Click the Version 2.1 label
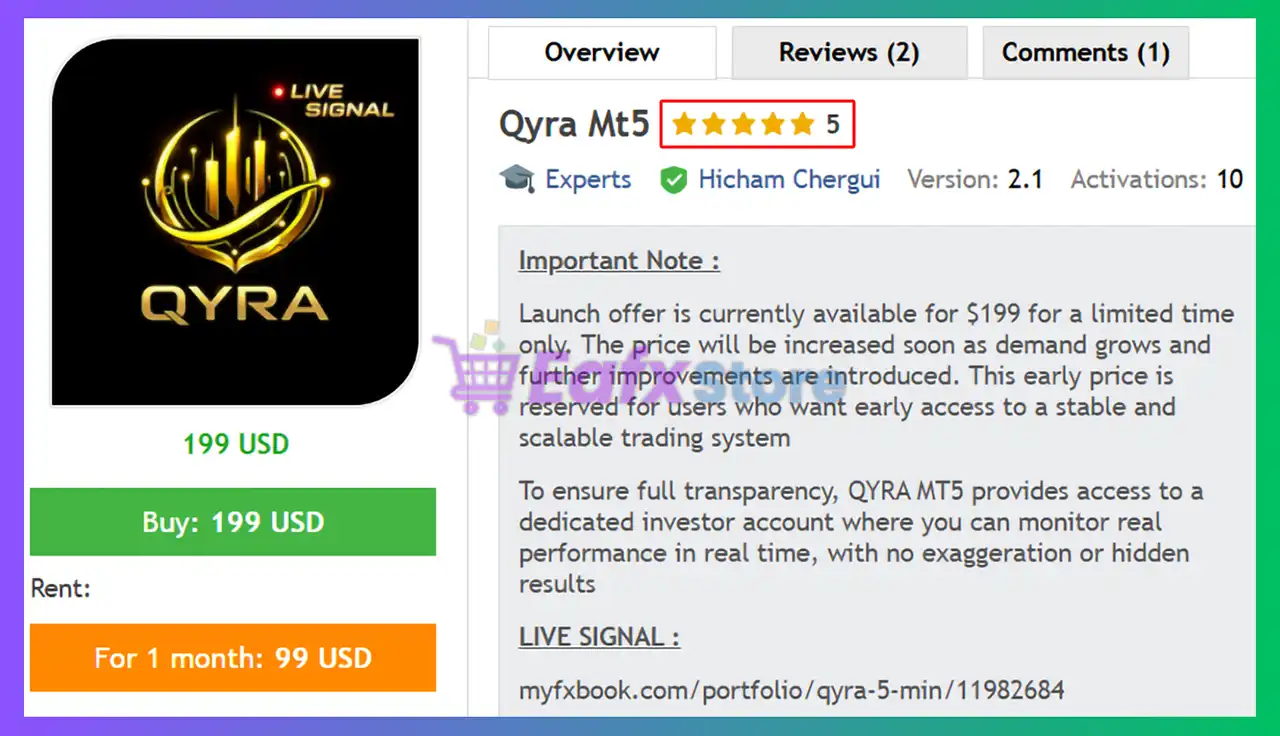This screenshot has height=736, width=1280. 975,180
